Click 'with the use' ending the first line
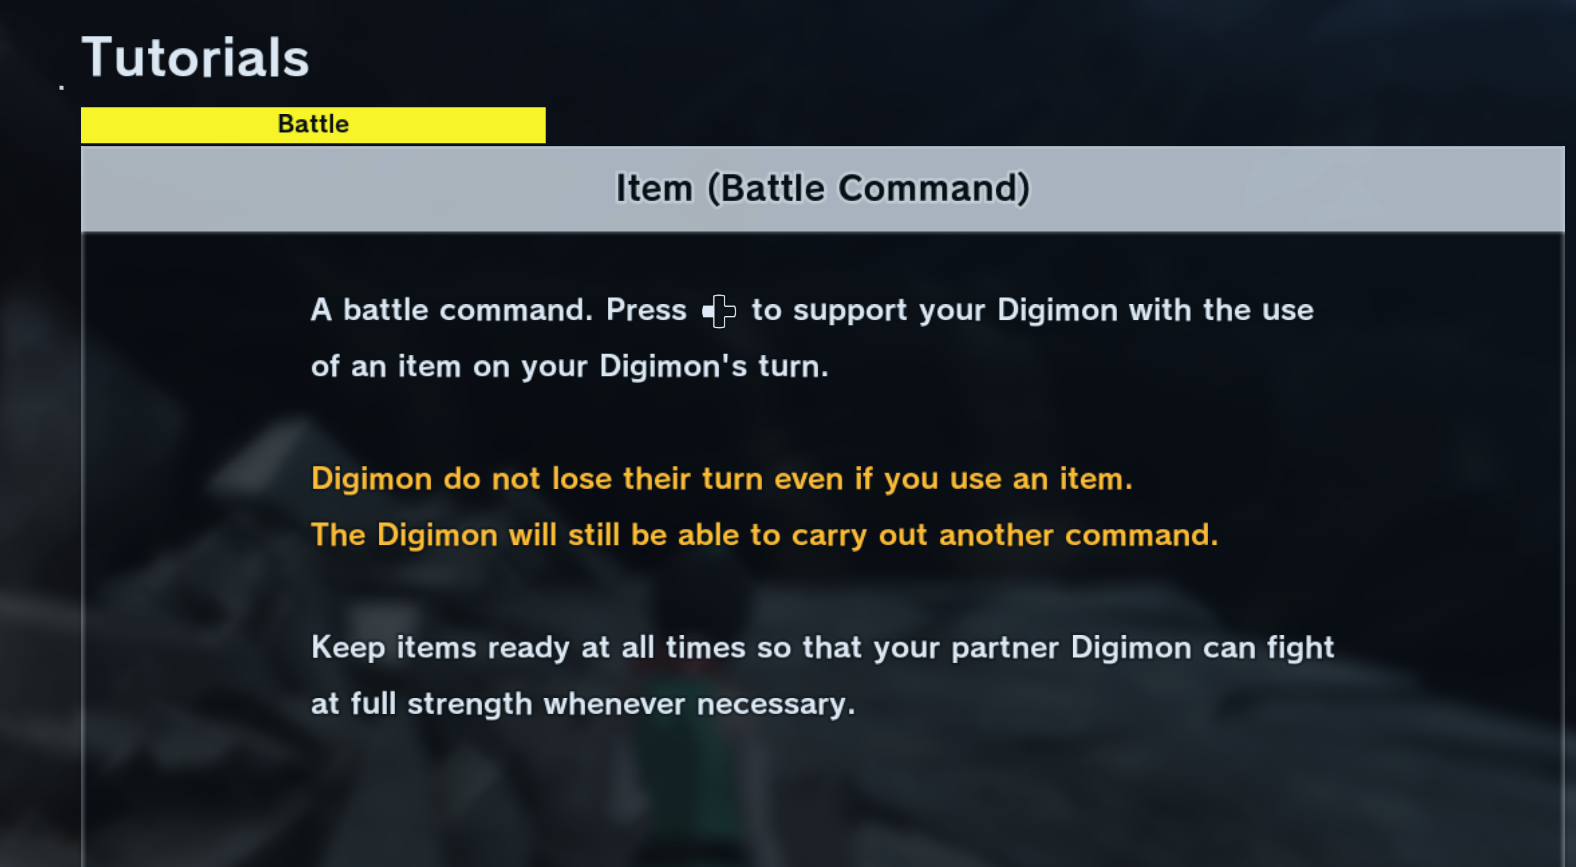This screenshot has width=1576, height=867. point(1221,310)
